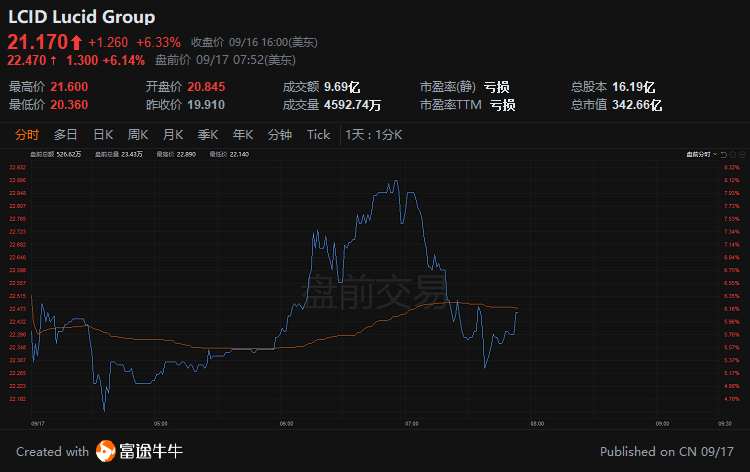Switch to the 年K chart tab
This screenshot has width=750, height=472.
click(243, 135)
